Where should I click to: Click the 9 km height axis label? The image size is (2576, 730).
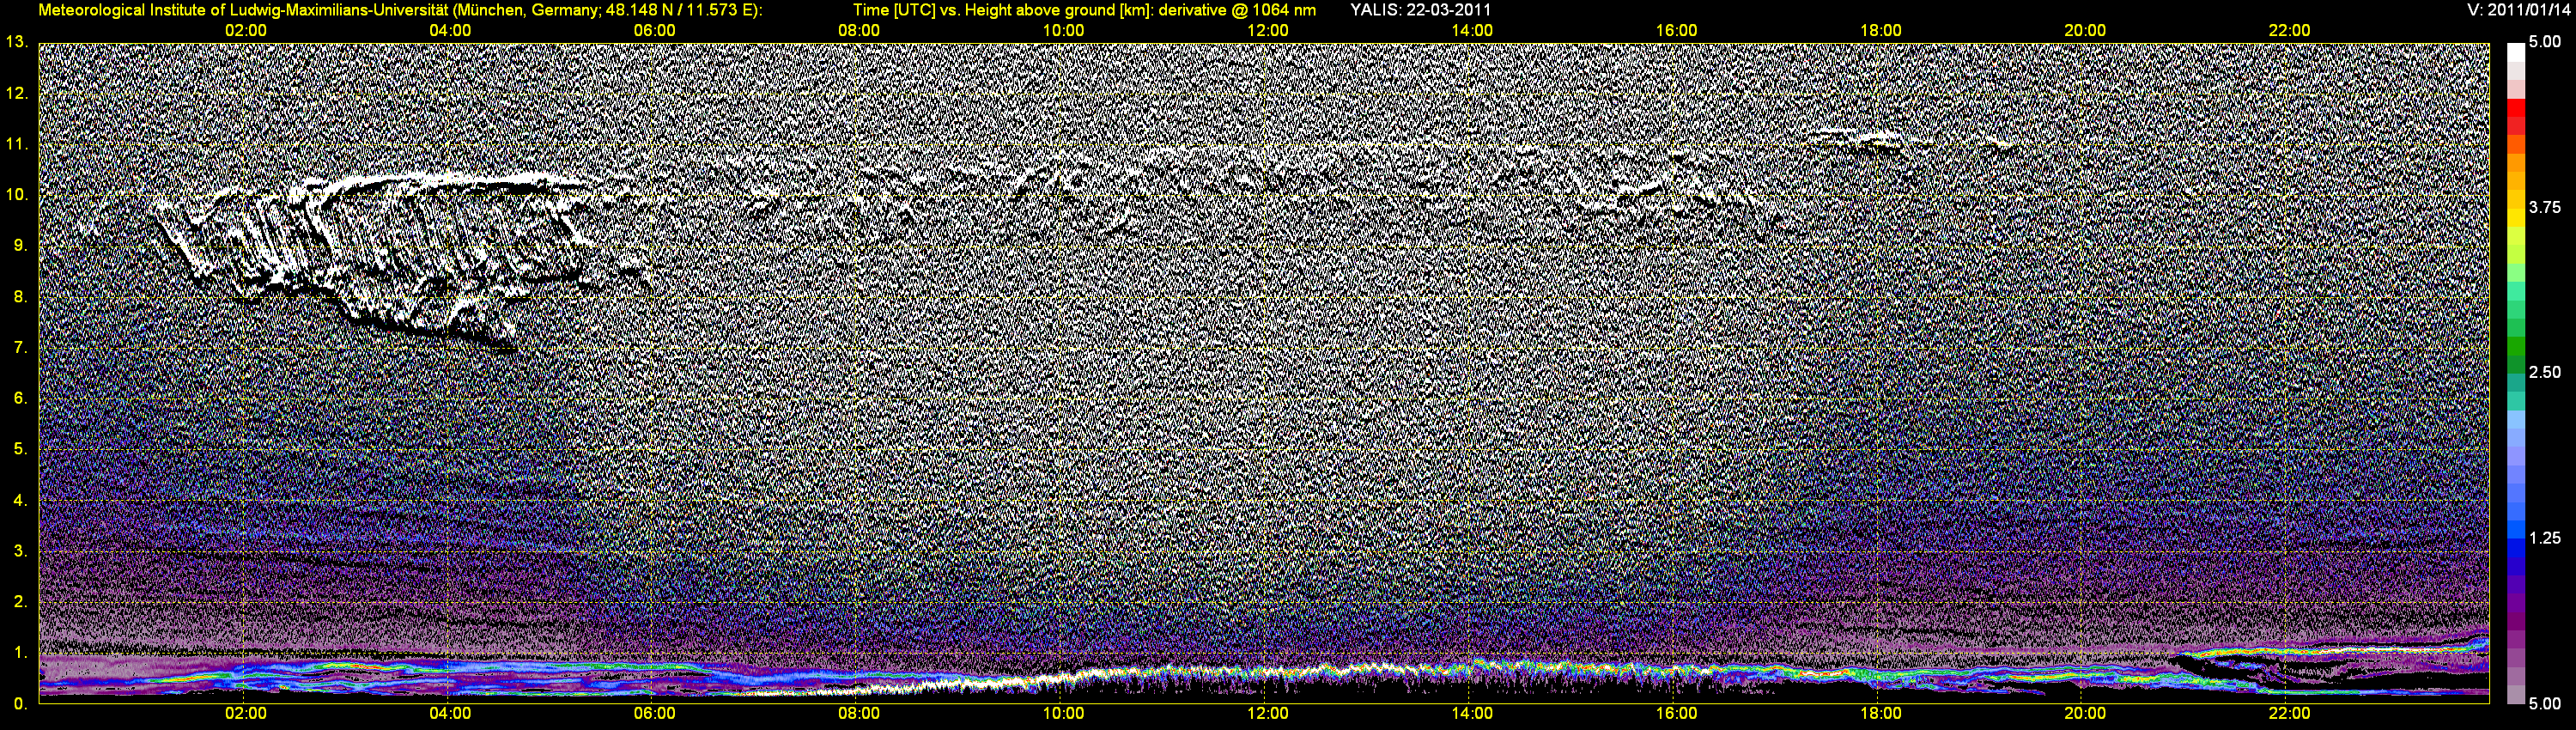pyautogui.click(x=20, y=246)
